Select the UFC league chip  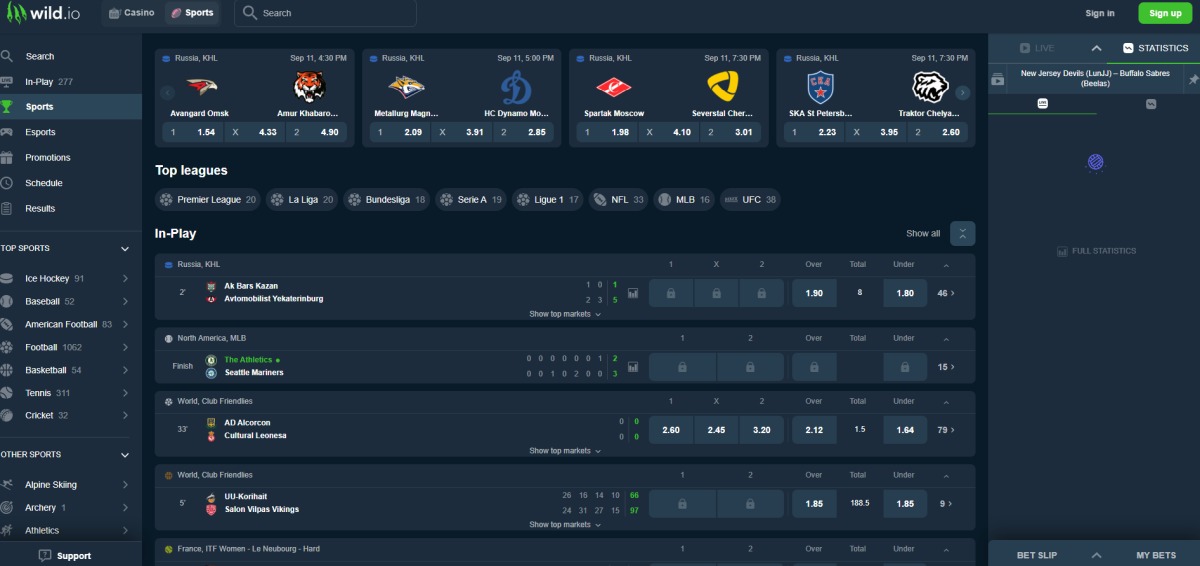(751, 200)
